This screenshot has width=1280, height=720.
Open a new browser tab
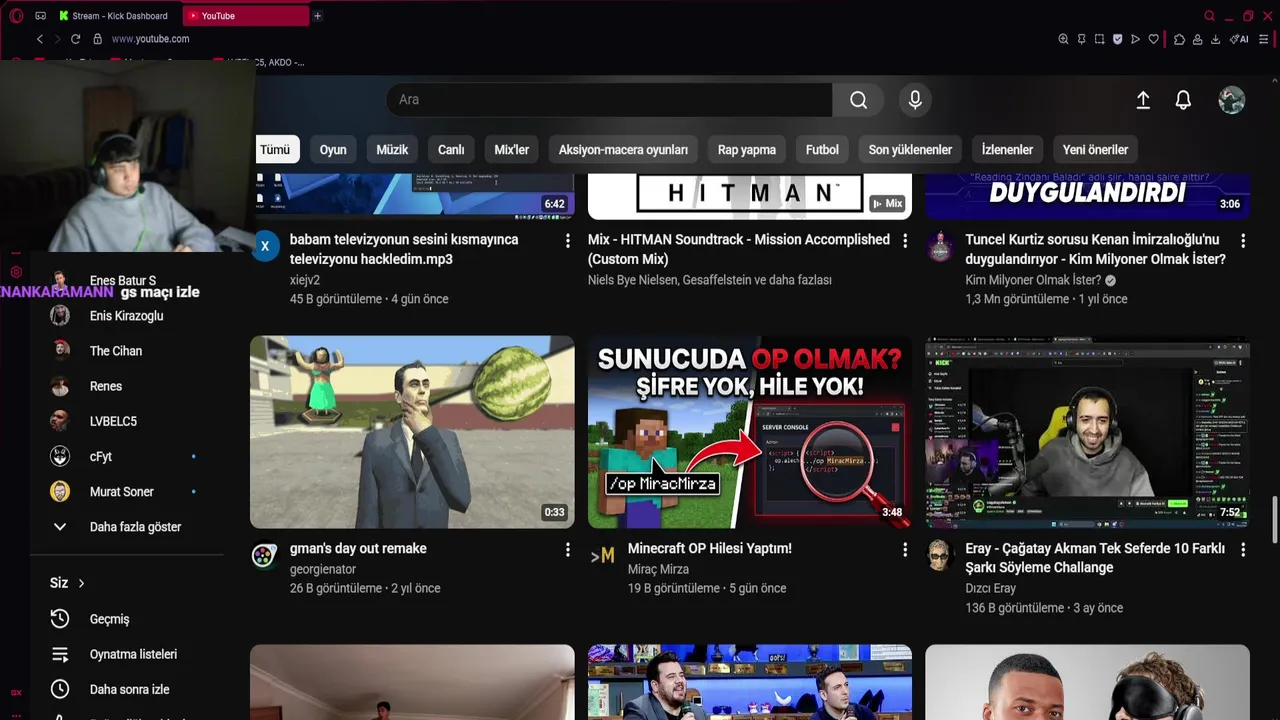pos(317,16)
